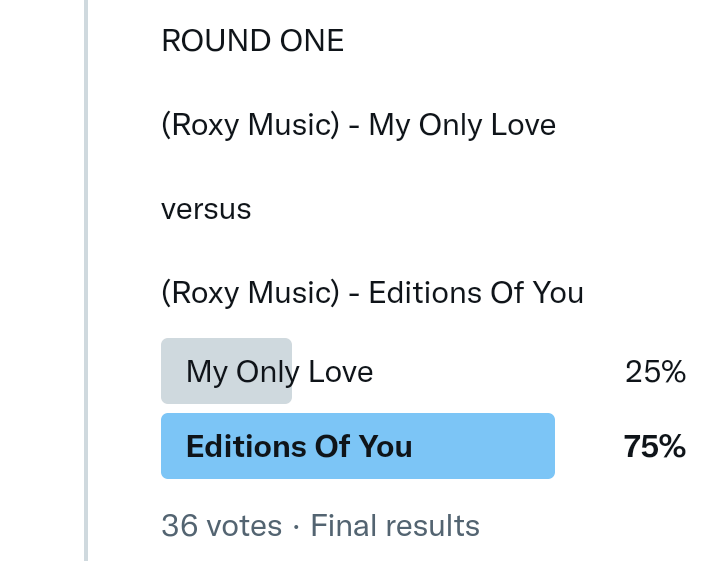The height and width of the screenshot is (561, 720).
Task: Click the word ONE in the heading
Action: [311, 41]
